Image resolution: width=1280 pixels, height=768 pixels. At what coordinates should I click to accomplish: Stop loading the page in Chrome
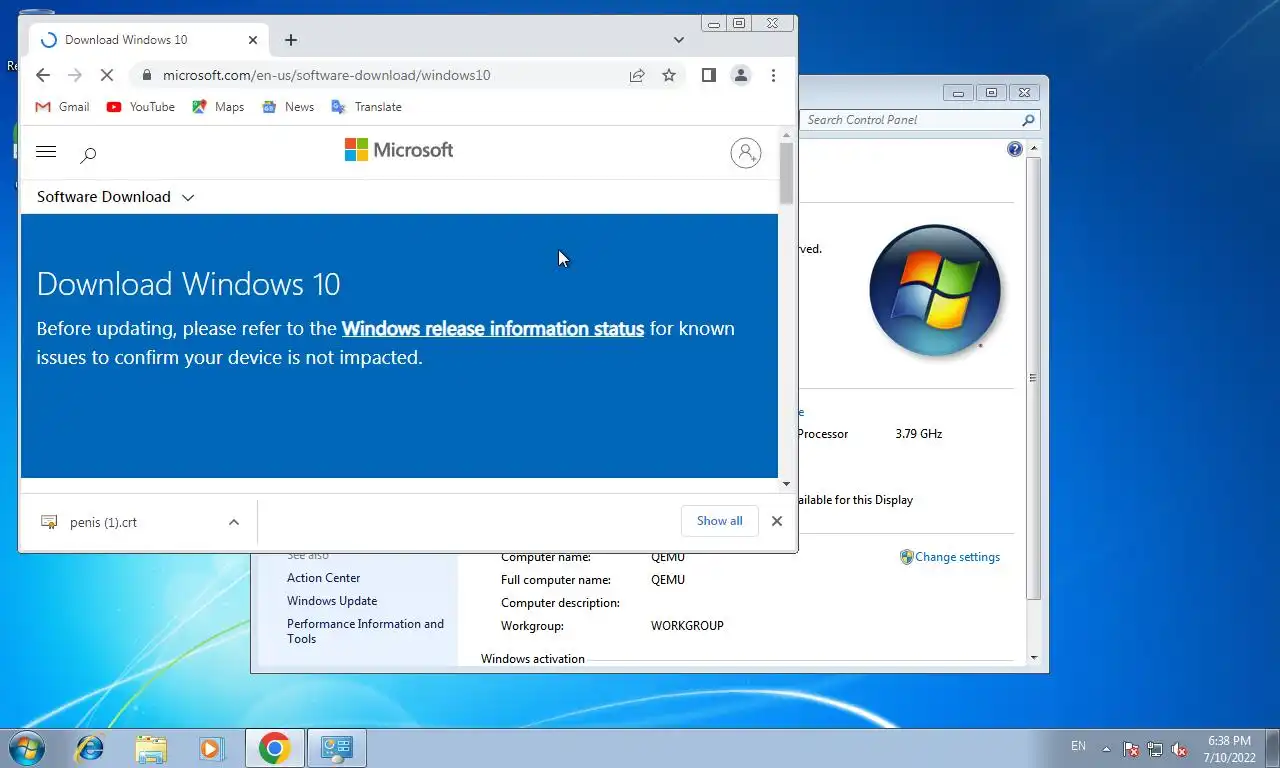pos(107,75)
